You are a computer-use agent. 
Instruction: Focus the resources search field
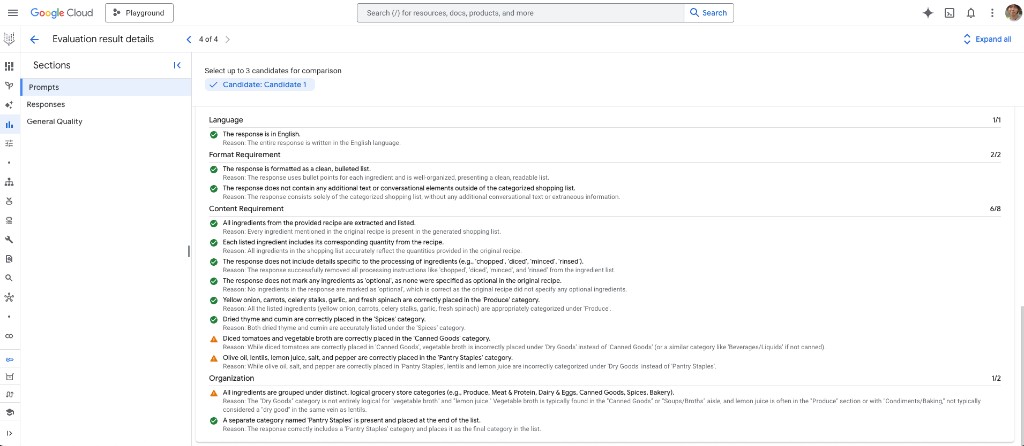coord(520,12)
